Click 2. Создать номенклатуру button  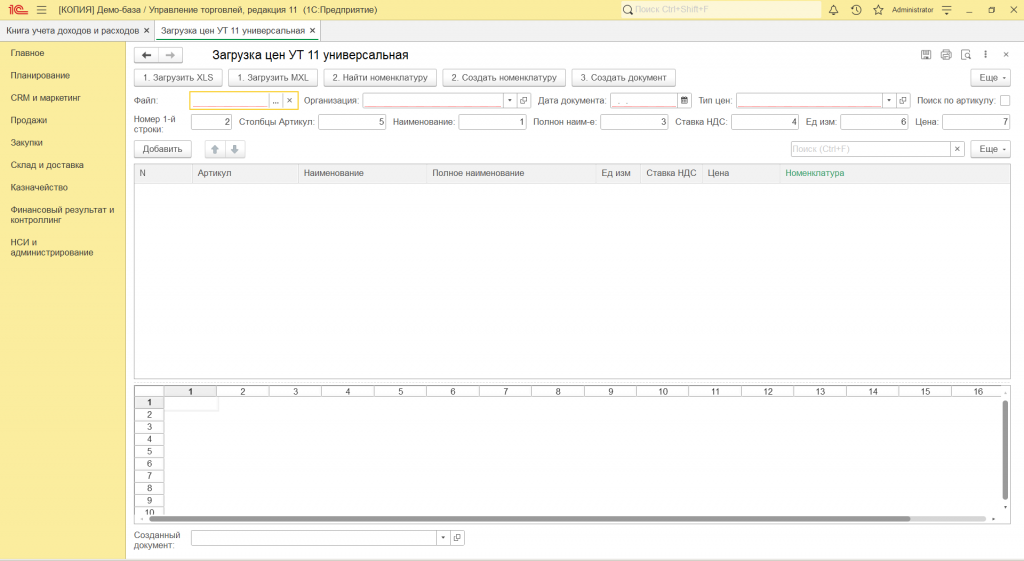(504, 78)
